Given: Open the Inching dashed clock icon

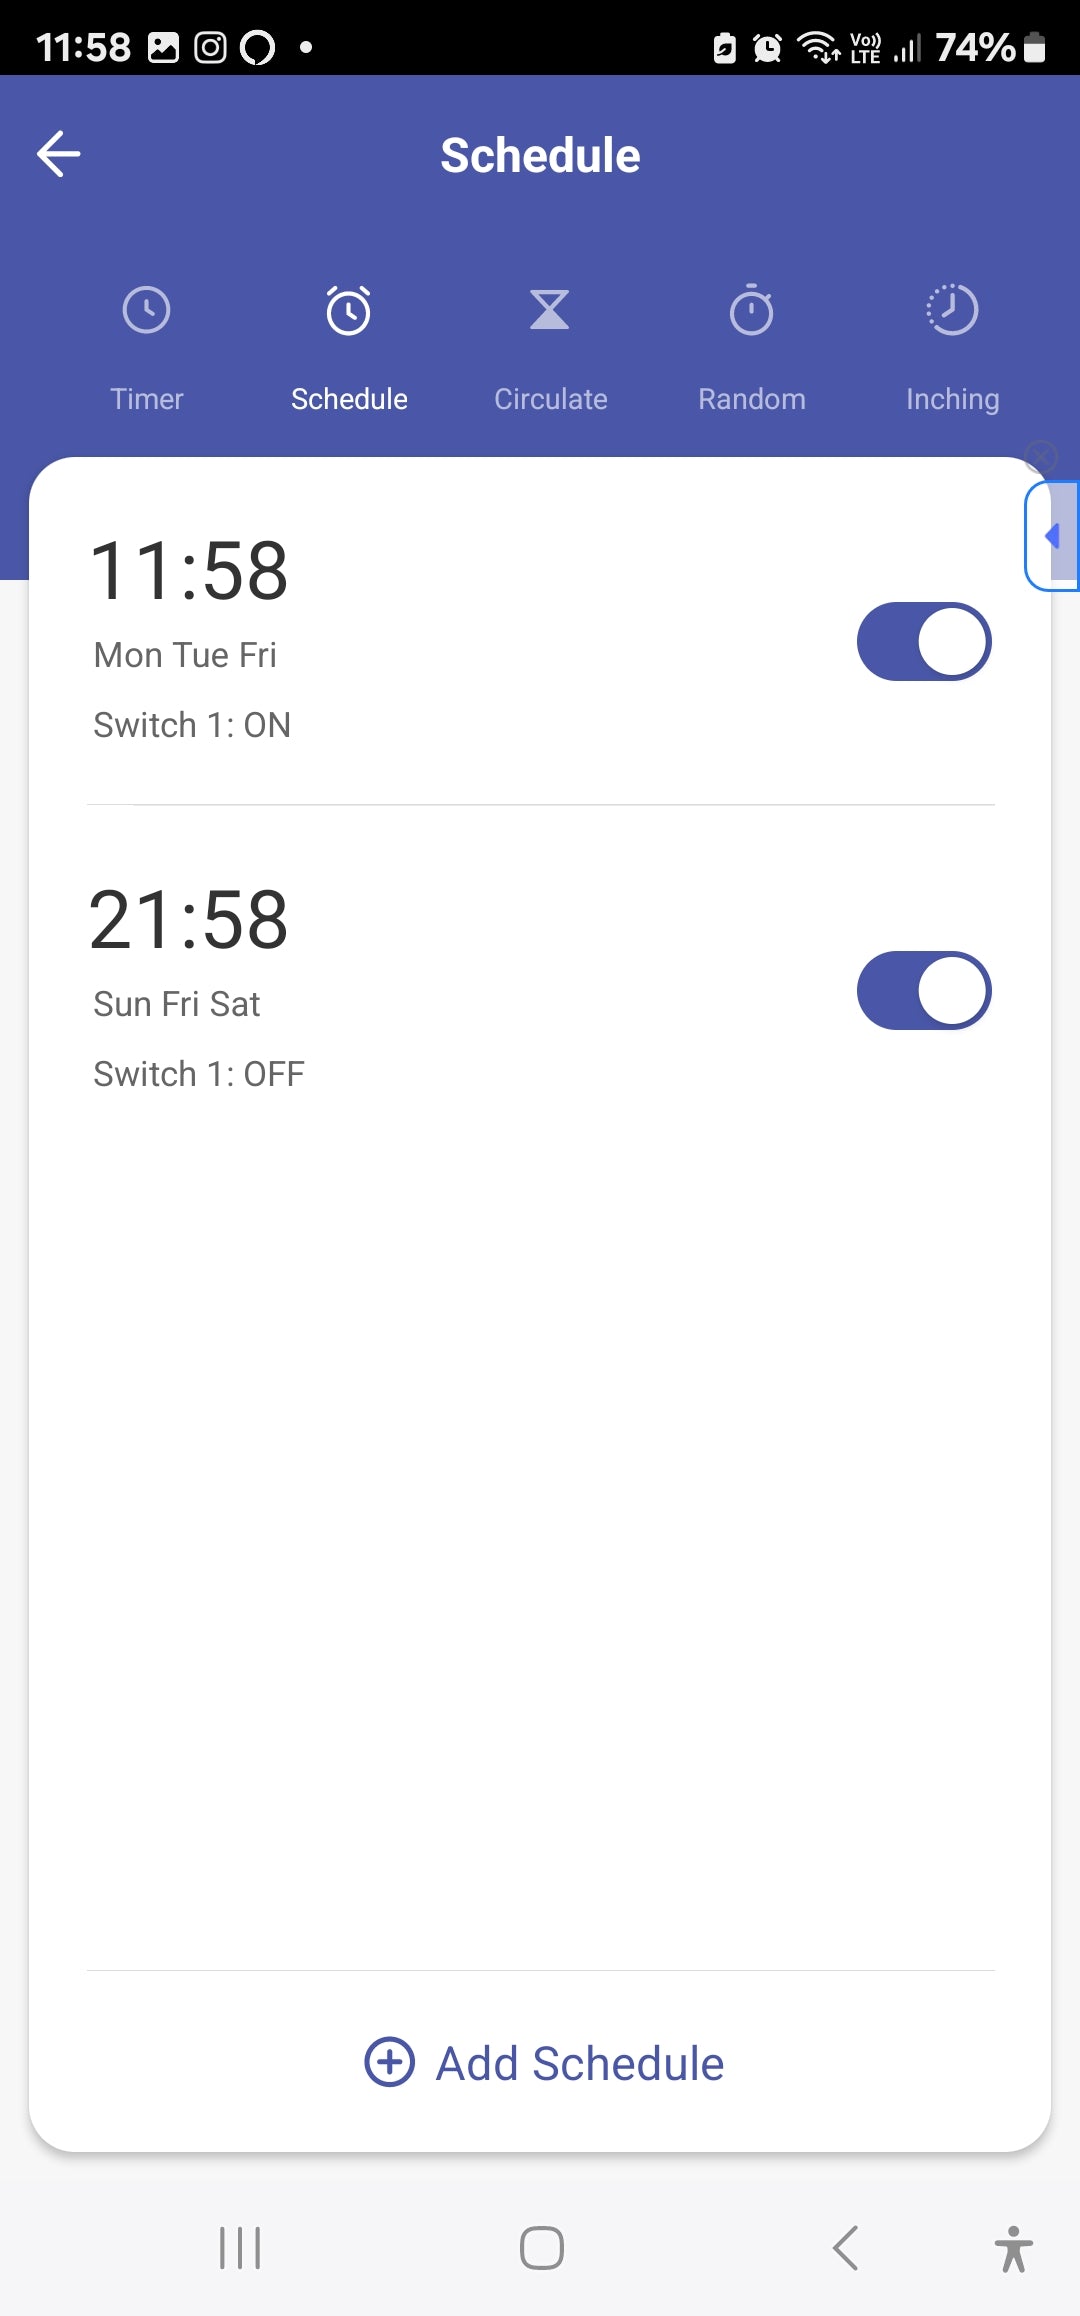Looking at the screenshot, I should [x=952, y=310].
